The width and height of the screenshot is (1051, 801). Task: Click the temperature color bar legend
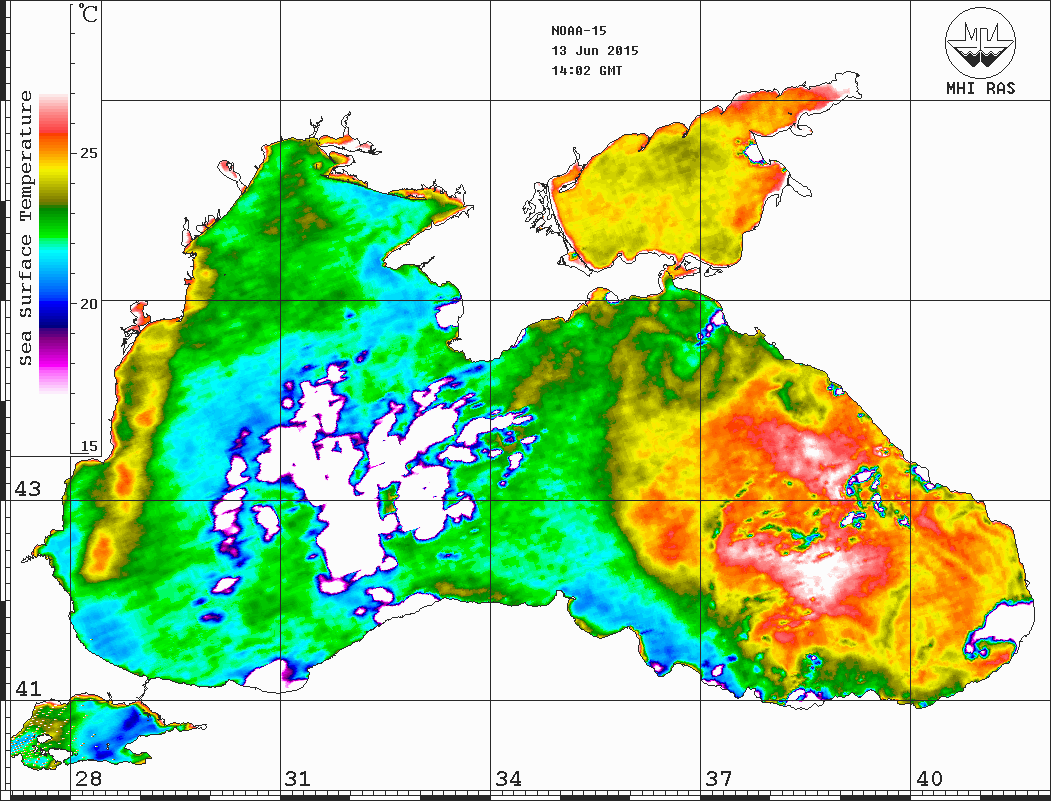click(x=54, y=243)
